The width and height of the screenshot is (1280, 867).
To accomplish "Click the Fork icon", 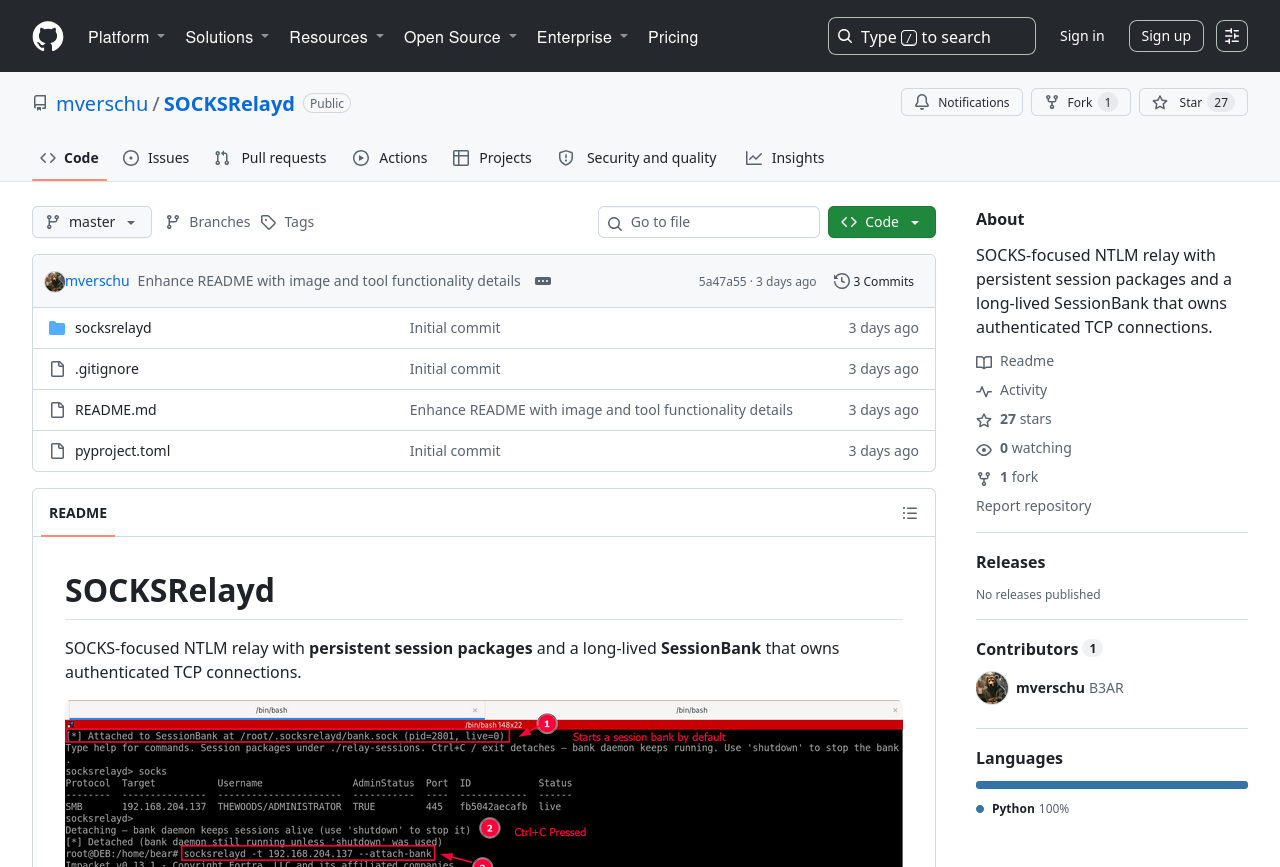I will (1052, 102).
